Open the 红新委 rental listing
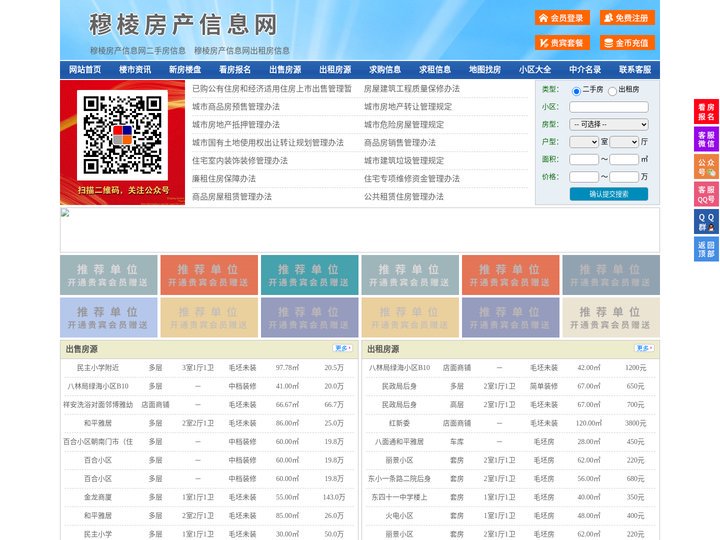 tap(399, 423)
